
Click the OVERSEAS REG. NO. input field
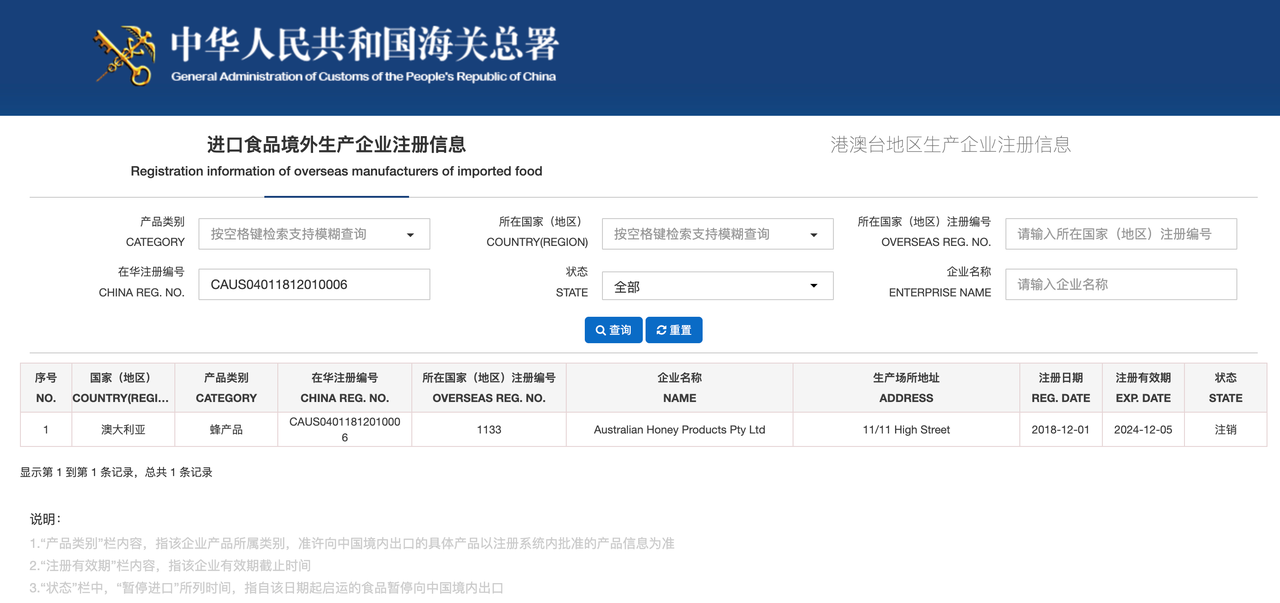tap(1121, 234)
